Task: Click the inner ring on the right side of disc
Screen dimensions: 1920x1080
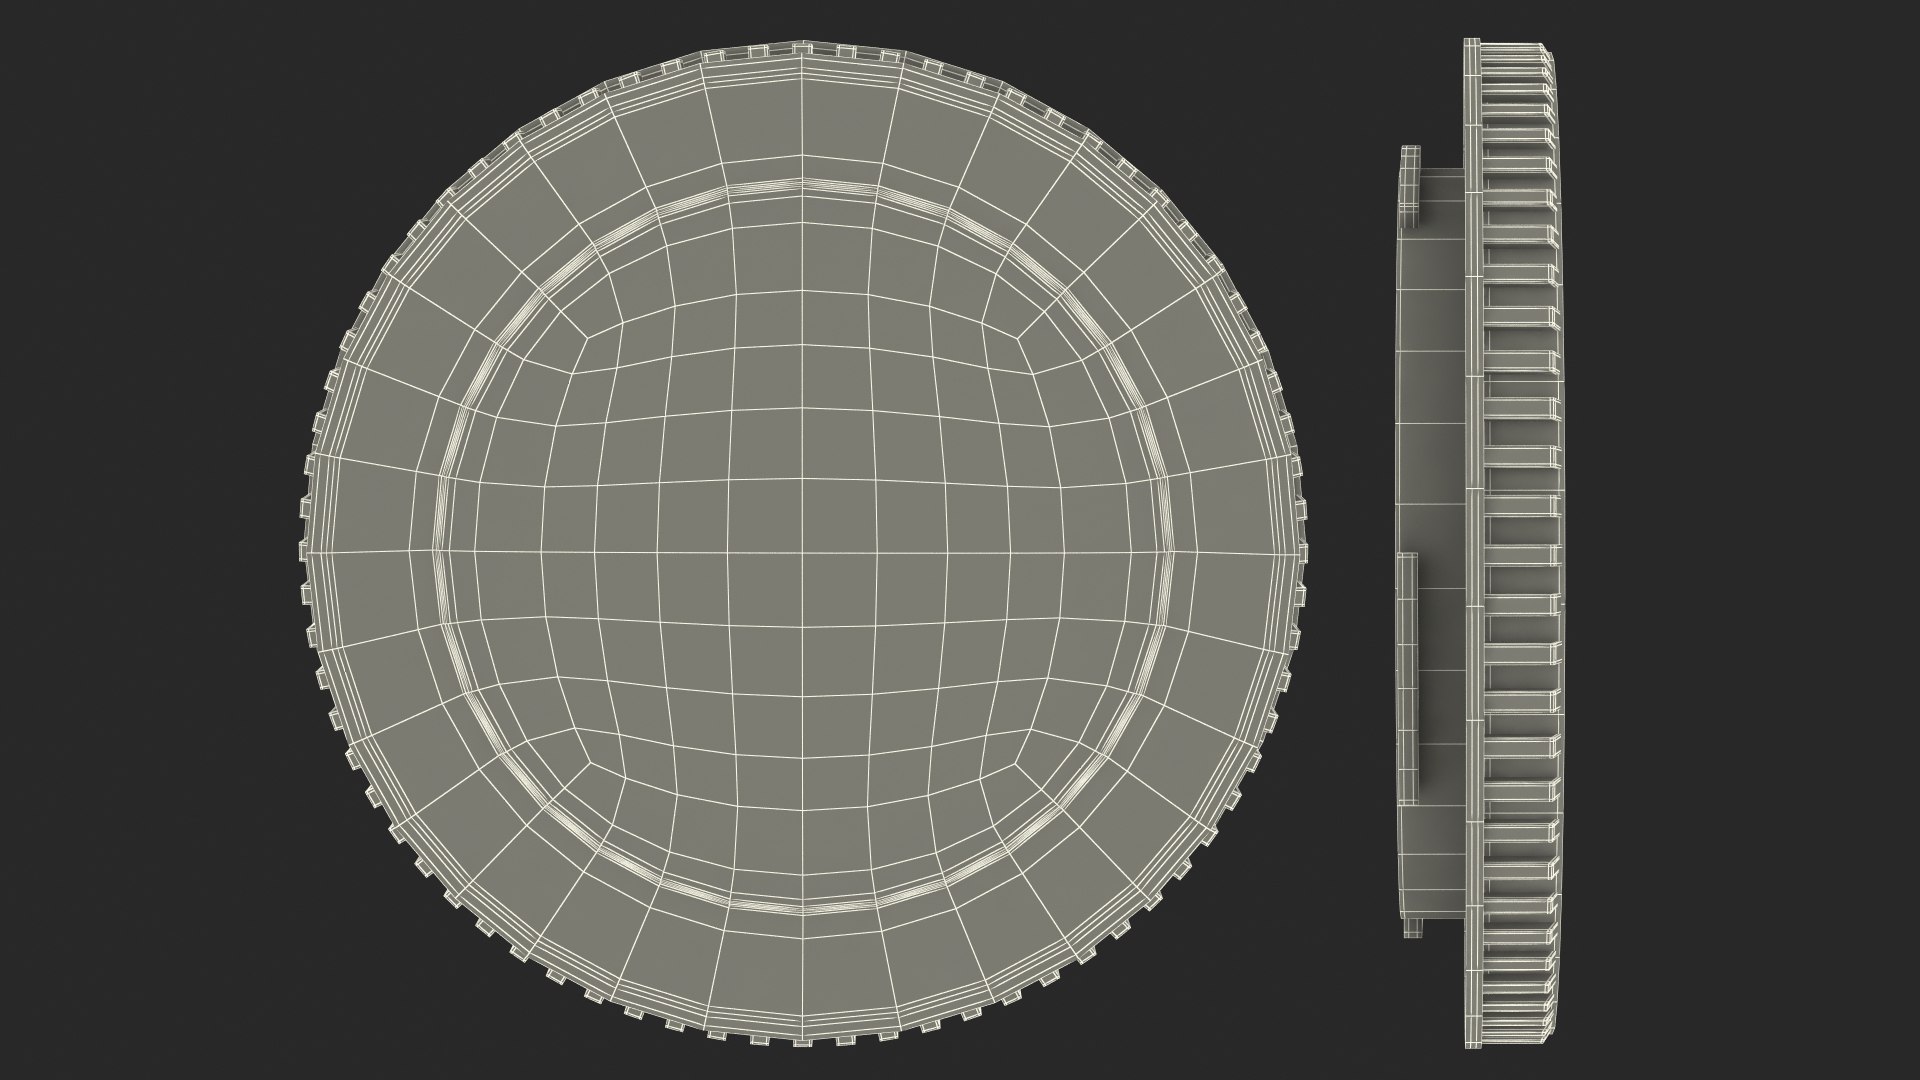Action: [x=1170, y=553]
